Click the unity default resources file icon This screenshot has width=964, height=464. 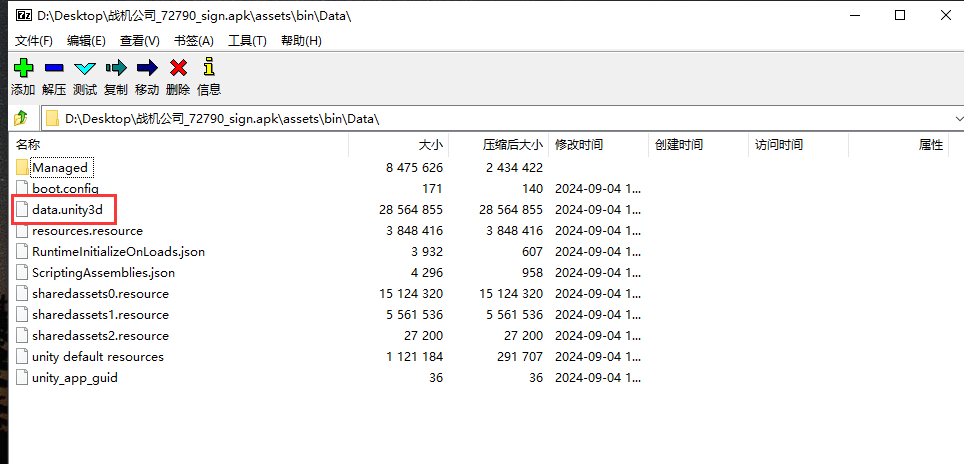click(x=22, y=356)
